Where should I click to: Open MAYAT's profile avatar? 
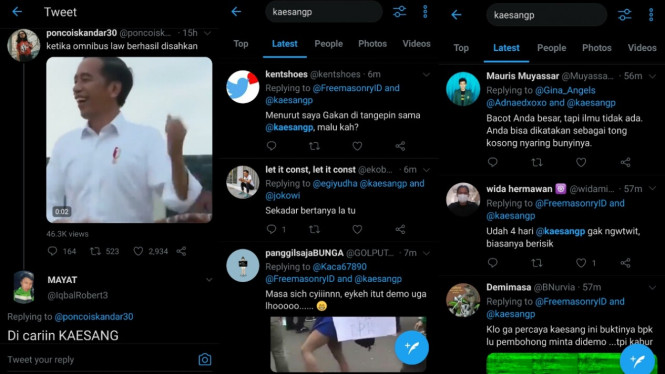(24, 287)
